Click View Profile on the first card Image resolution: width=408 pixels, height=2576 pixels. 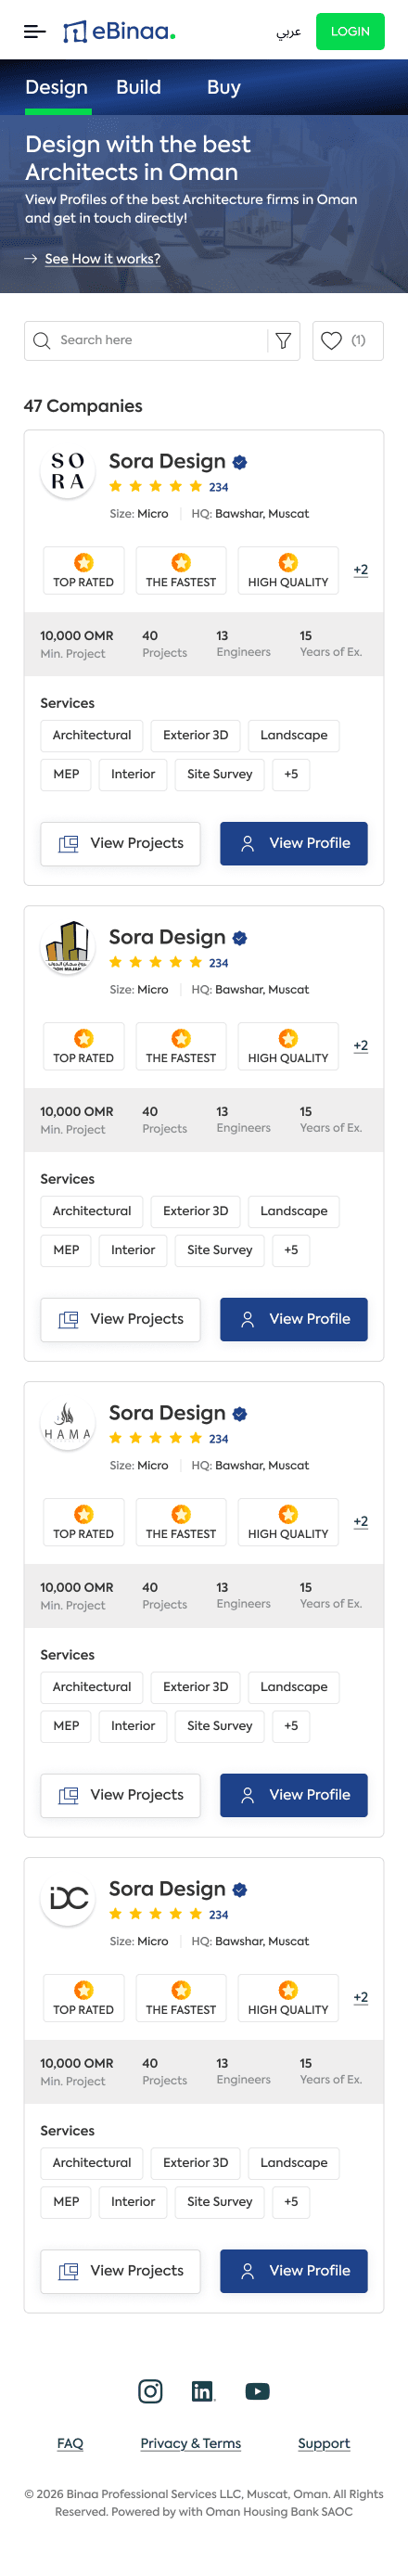click(x=294, y=844)
